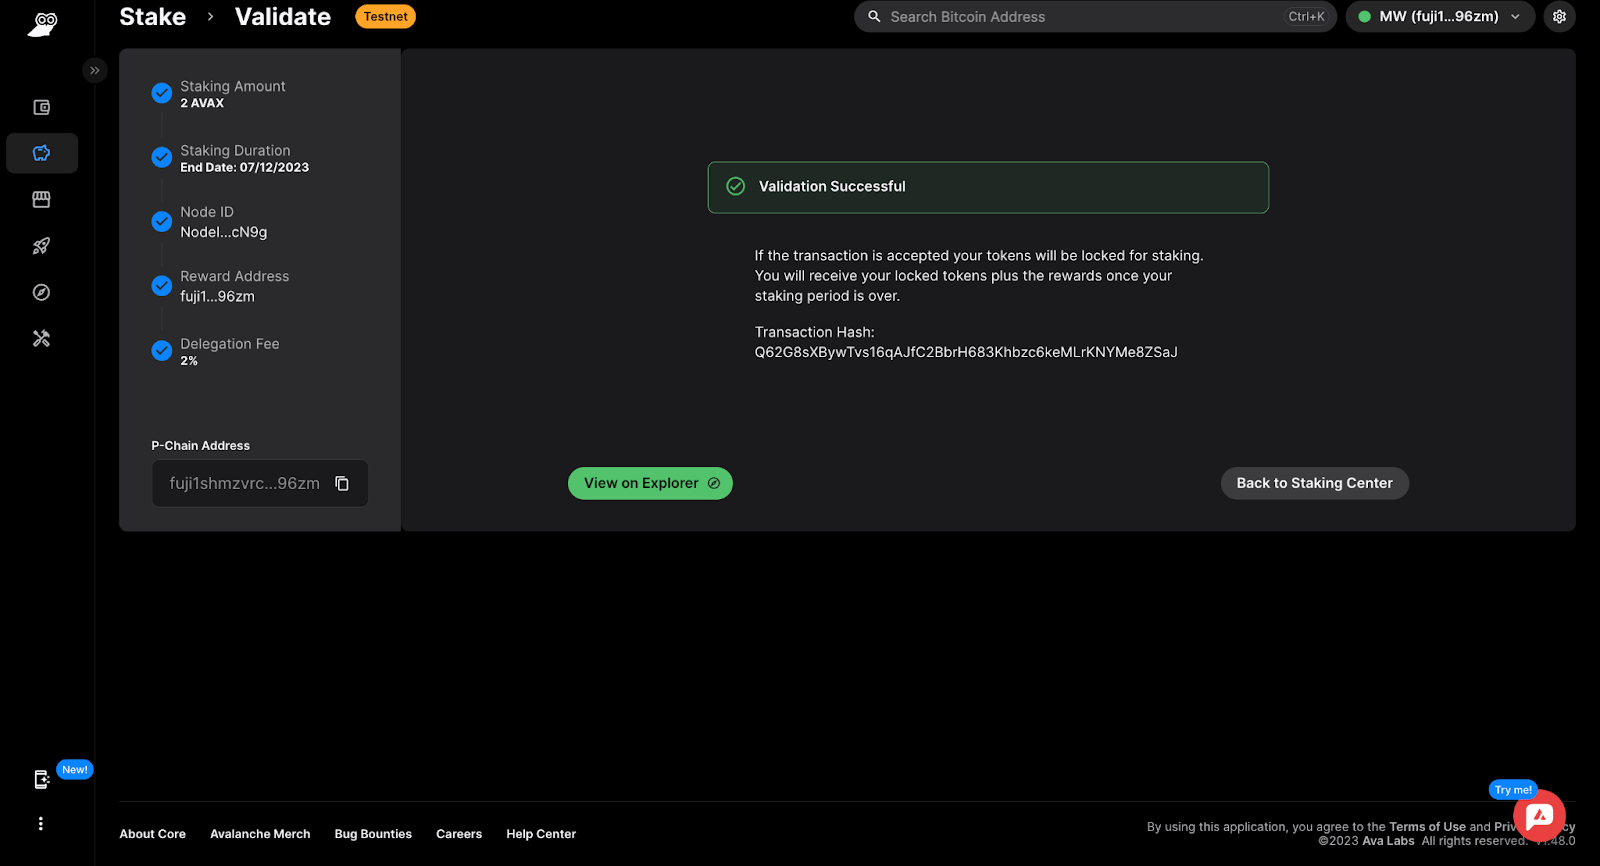Click the Testnet badge
1600x866 pixels.
tap(385, 17)
